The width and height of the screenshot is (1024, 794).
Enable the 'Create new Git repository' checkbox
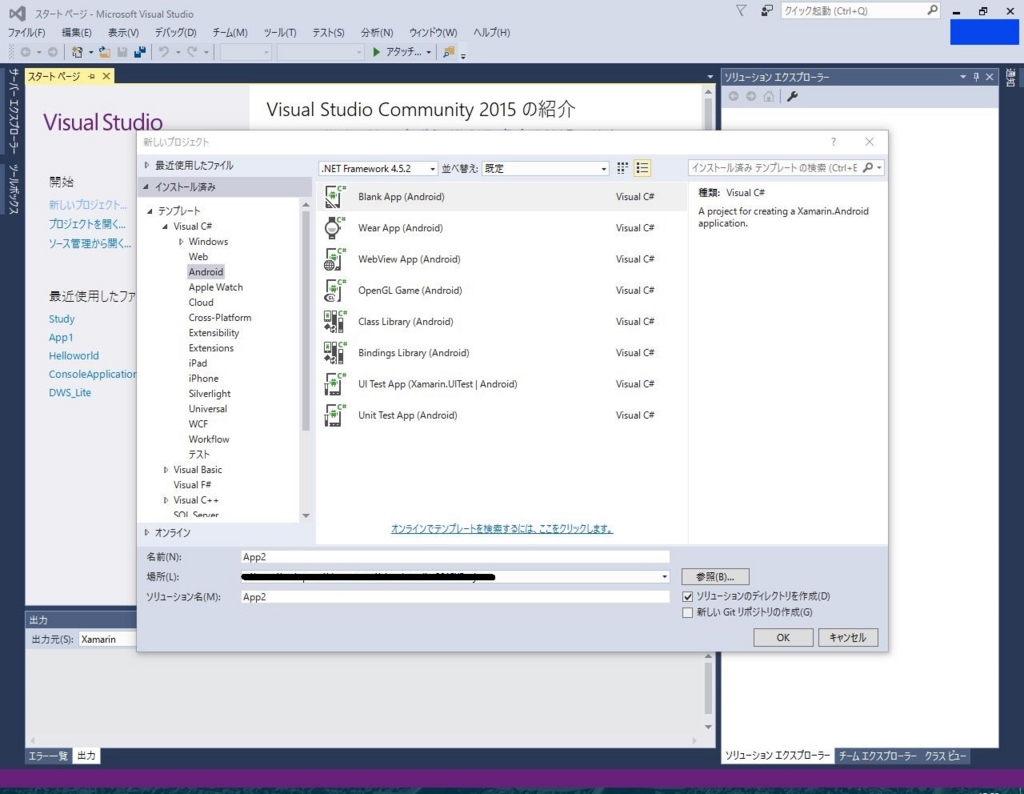tap(687, 612)
